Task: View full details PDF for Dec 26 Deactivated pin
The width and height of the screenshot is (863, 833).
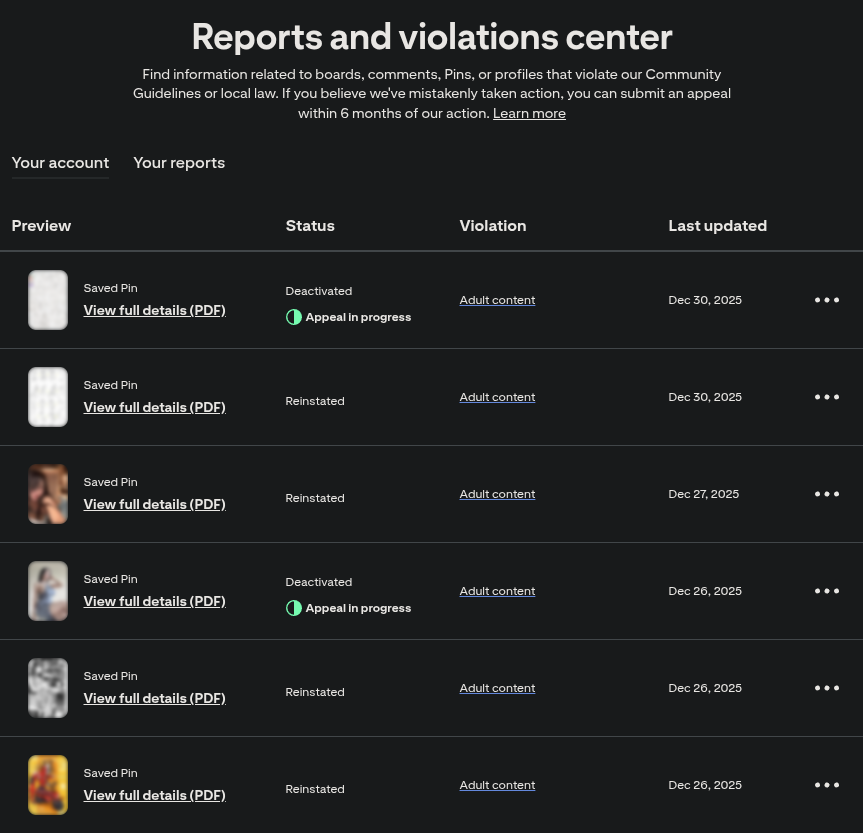Action: [x=155, y=601]
